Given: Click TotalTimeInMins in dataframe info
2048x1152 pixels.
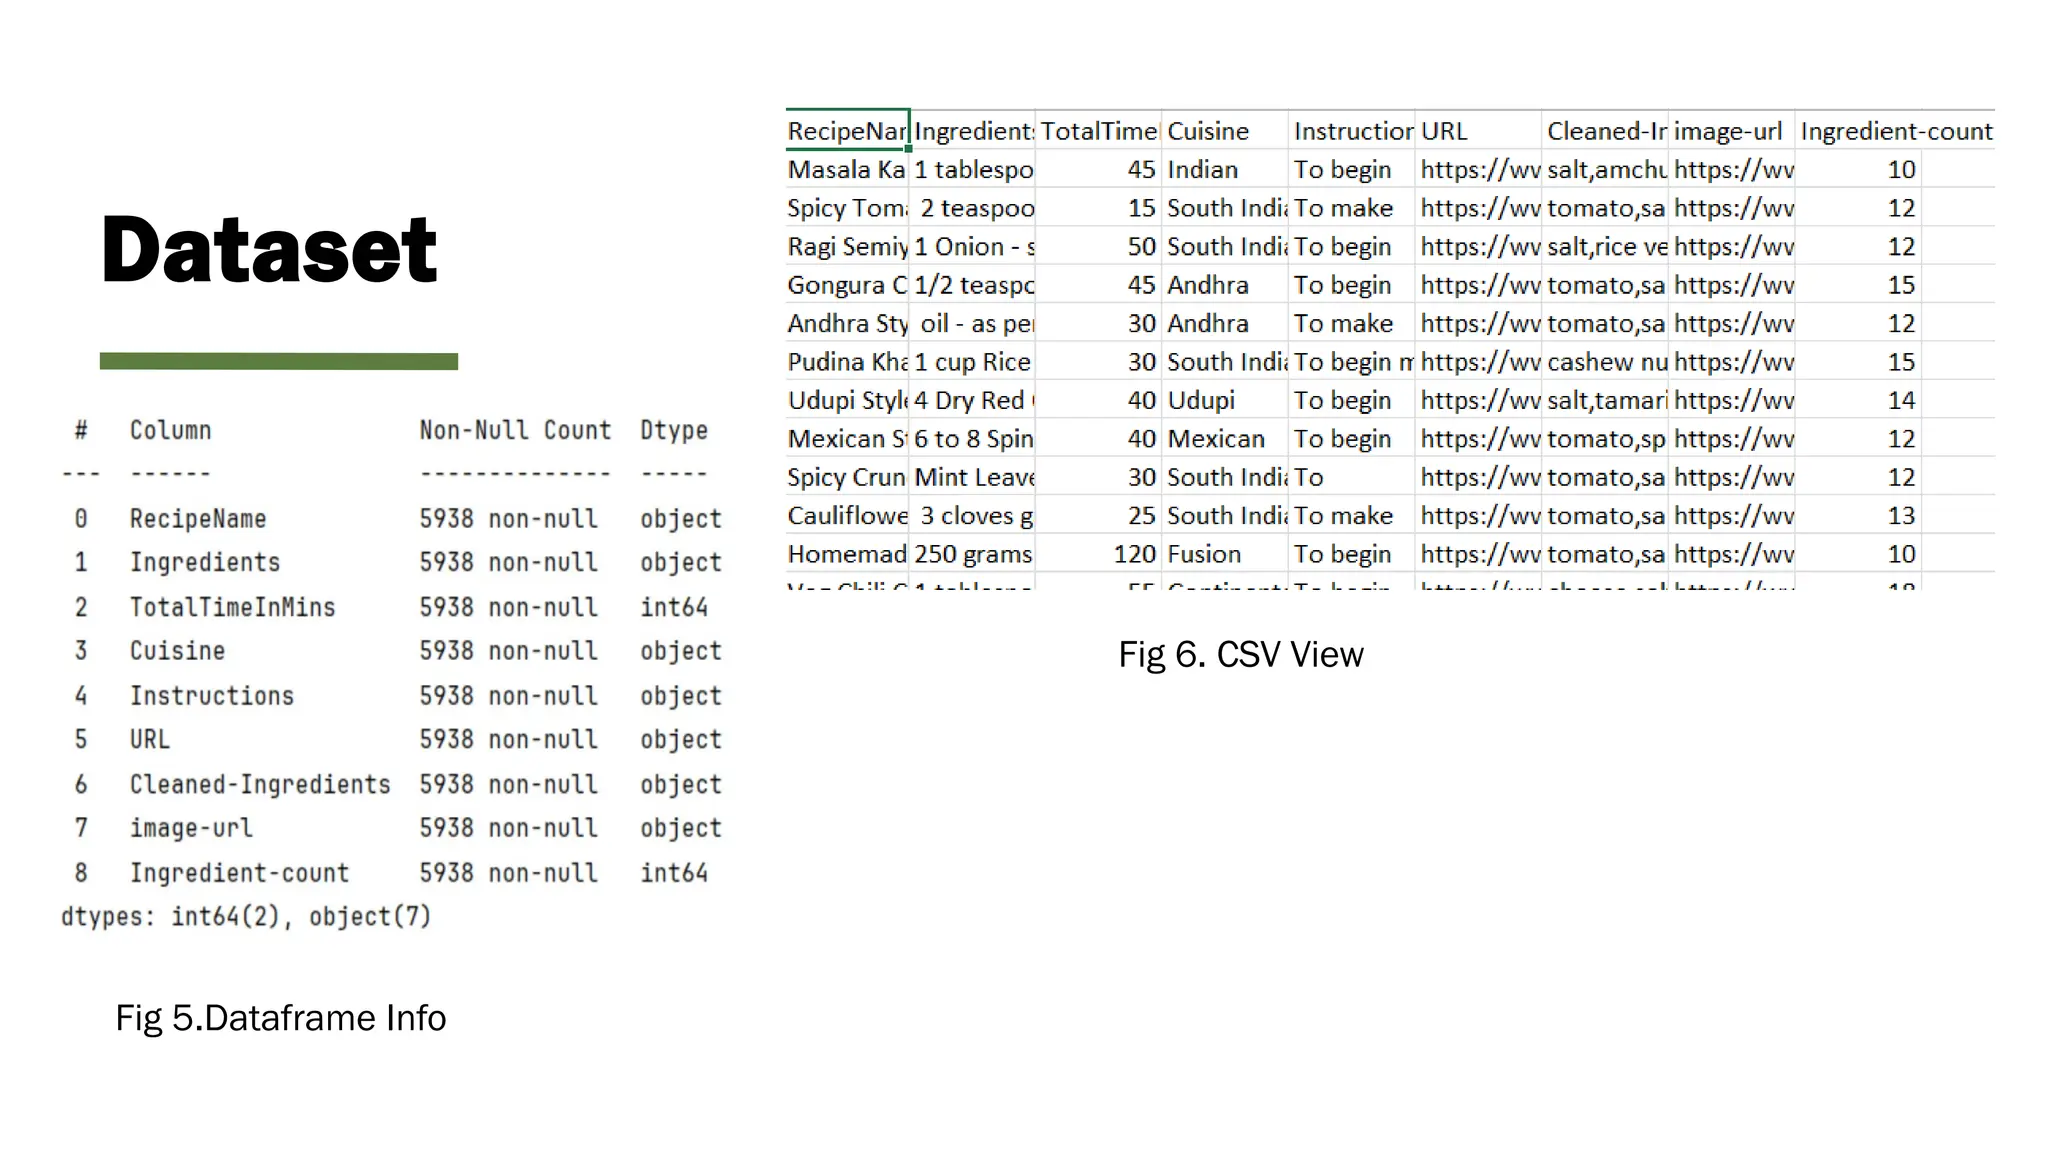Looking at the screenshot, I should [232, 607].
